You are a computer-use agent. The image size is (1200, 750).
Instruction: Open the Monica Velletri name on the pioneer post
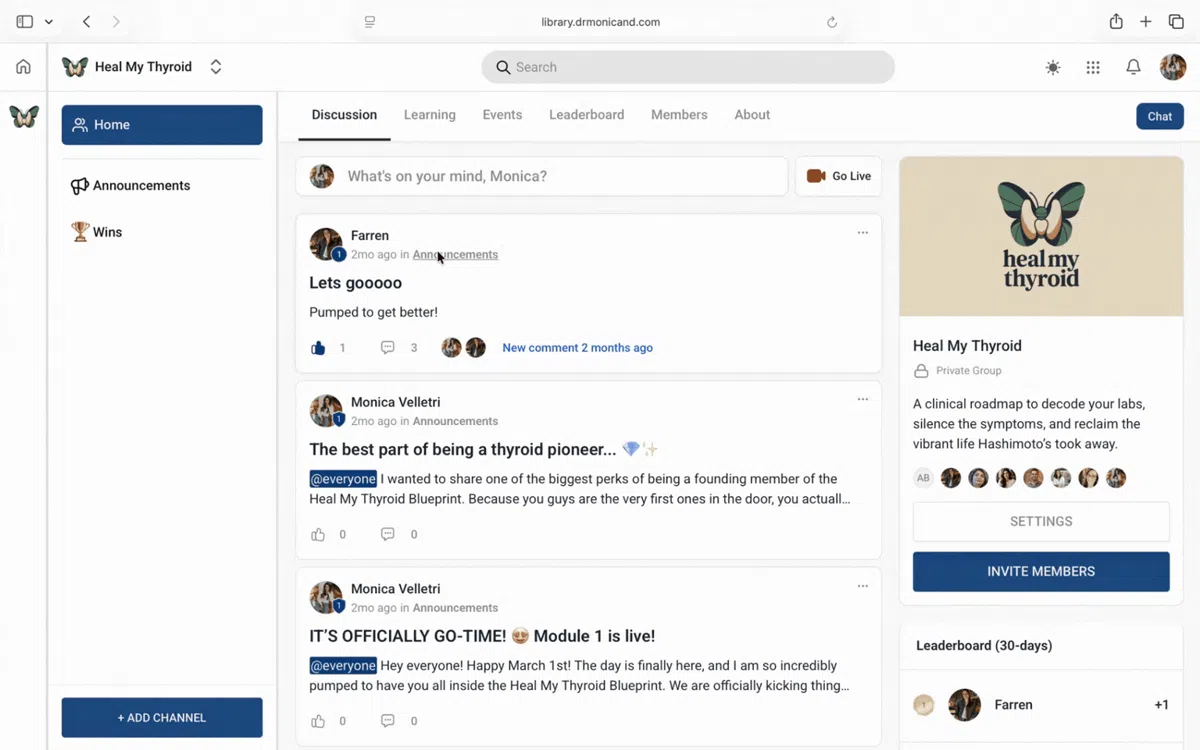[396, 402]
